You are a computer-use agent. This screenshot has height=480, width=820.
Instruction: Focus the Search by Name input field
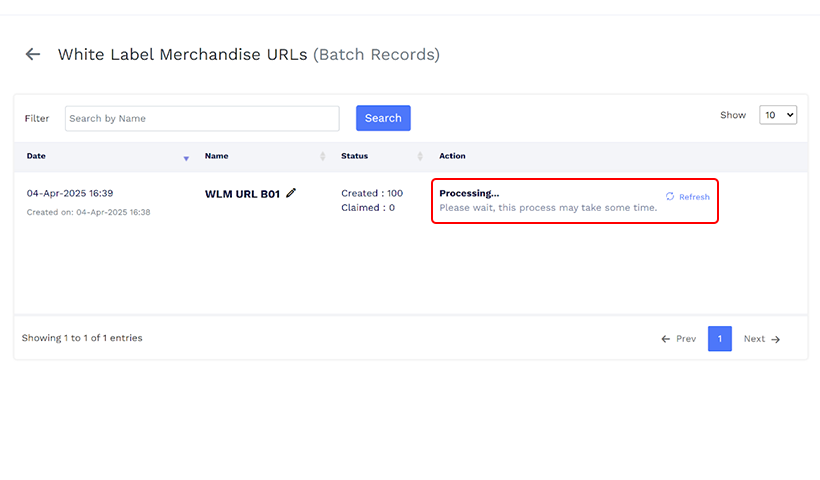[202, 118]
